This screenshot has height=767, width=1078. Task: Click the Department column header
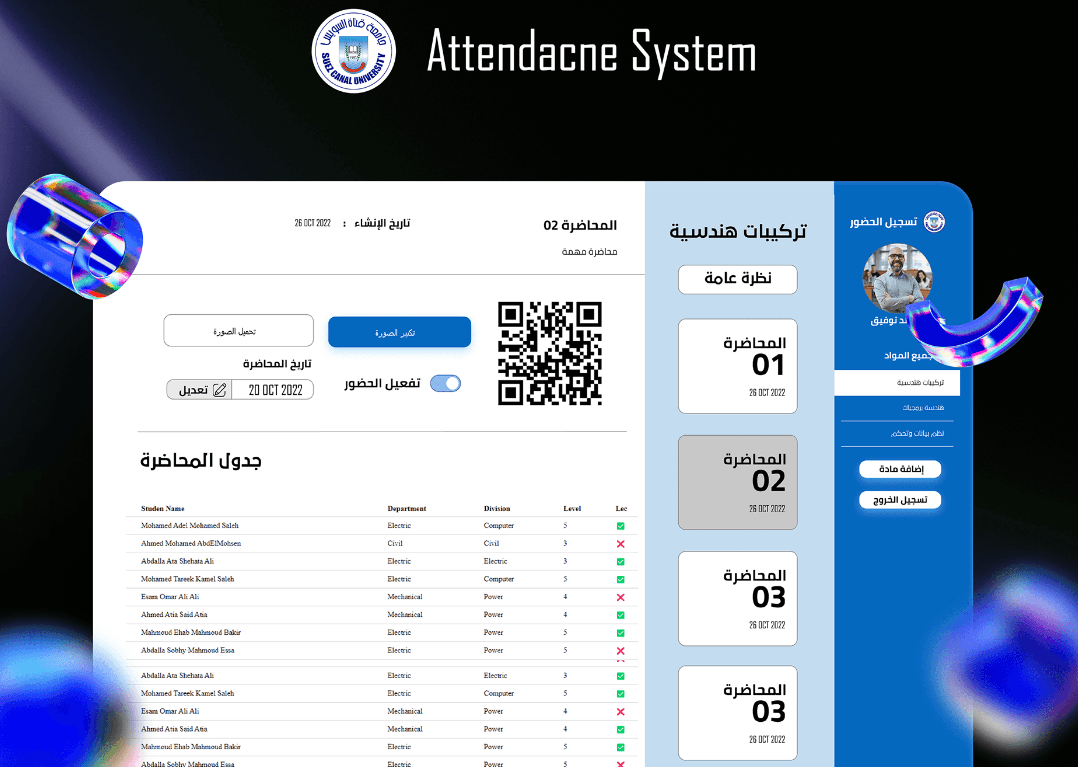tap(406, 509)
